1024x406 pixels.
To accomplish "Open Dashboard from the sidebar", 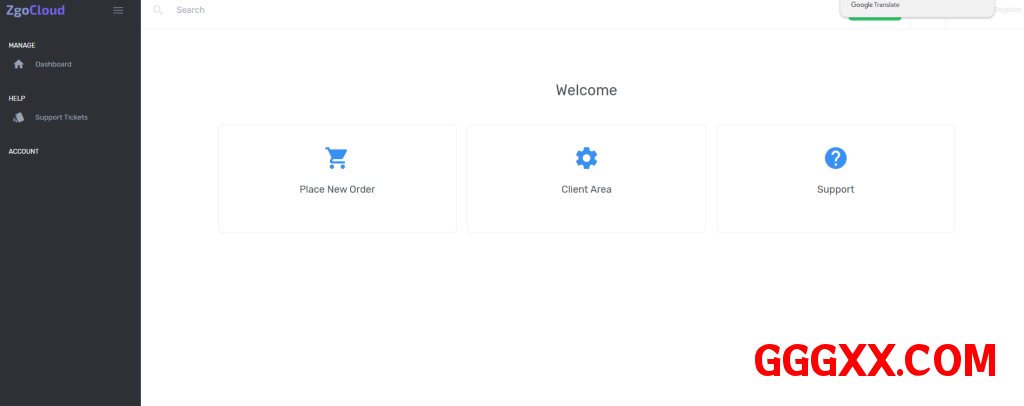I will (53, 64).
